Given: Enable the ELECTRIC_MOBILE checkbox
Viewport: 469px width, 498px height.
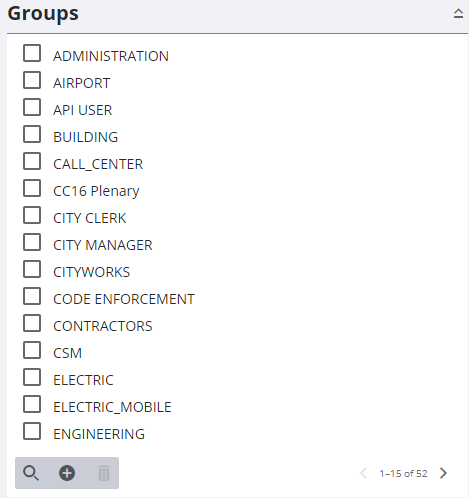Looking at the screenshot, I should tap(32, 404).
